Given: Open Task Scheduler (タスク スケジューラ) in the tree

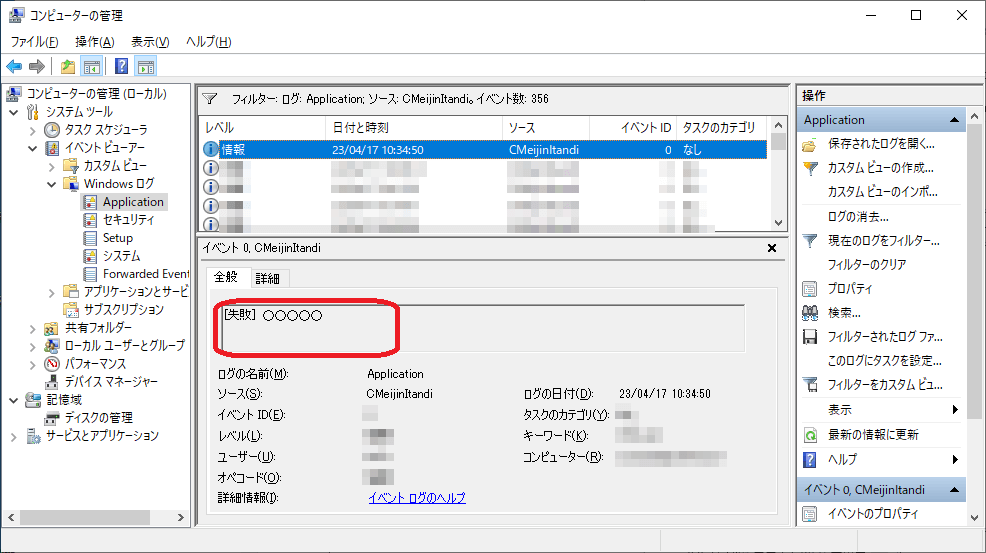Looking at the screenshot, I should point(105,130).
